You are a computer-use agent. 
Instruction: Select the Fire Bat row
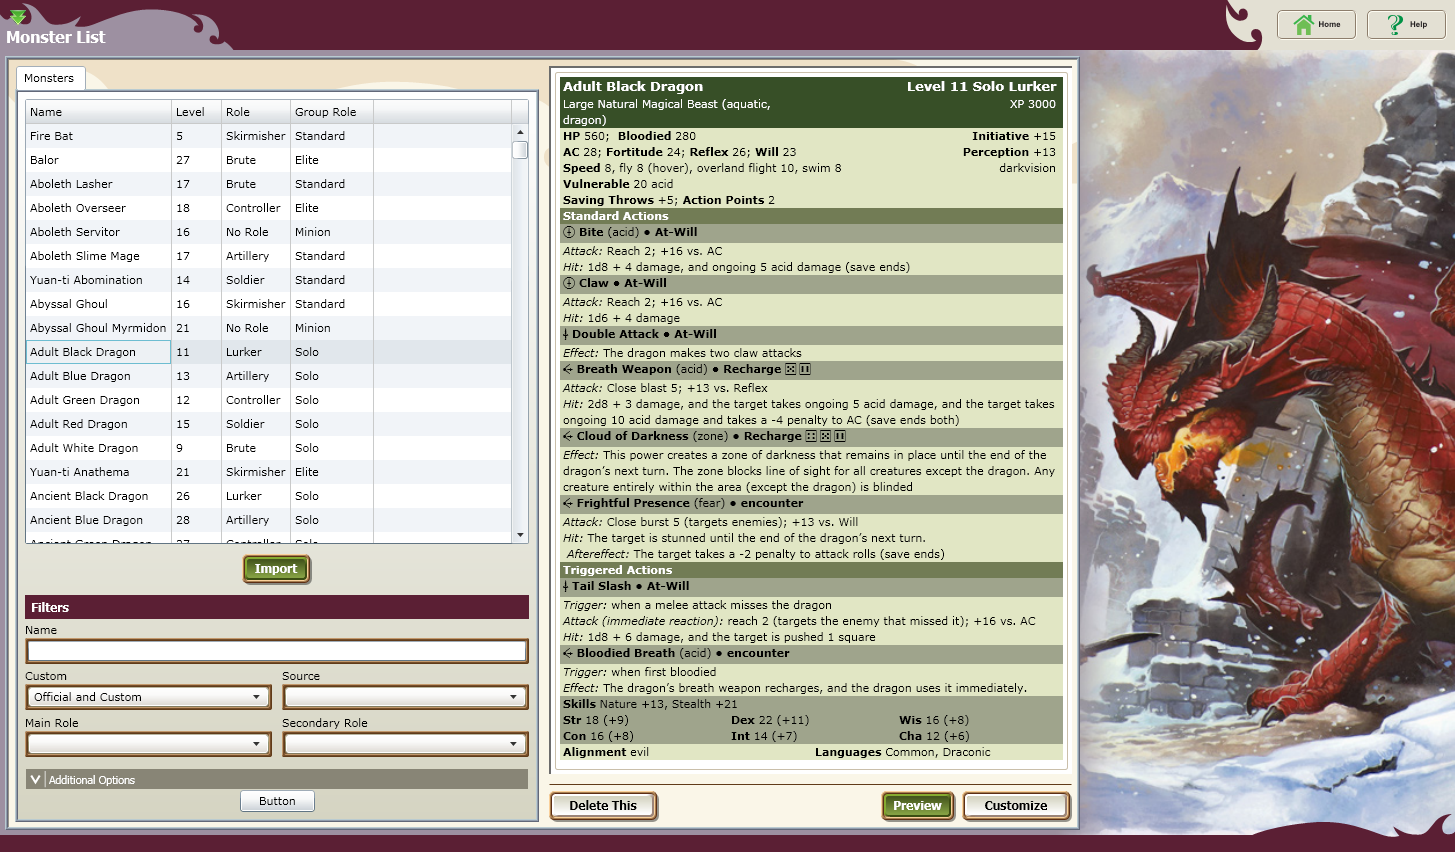268,136
